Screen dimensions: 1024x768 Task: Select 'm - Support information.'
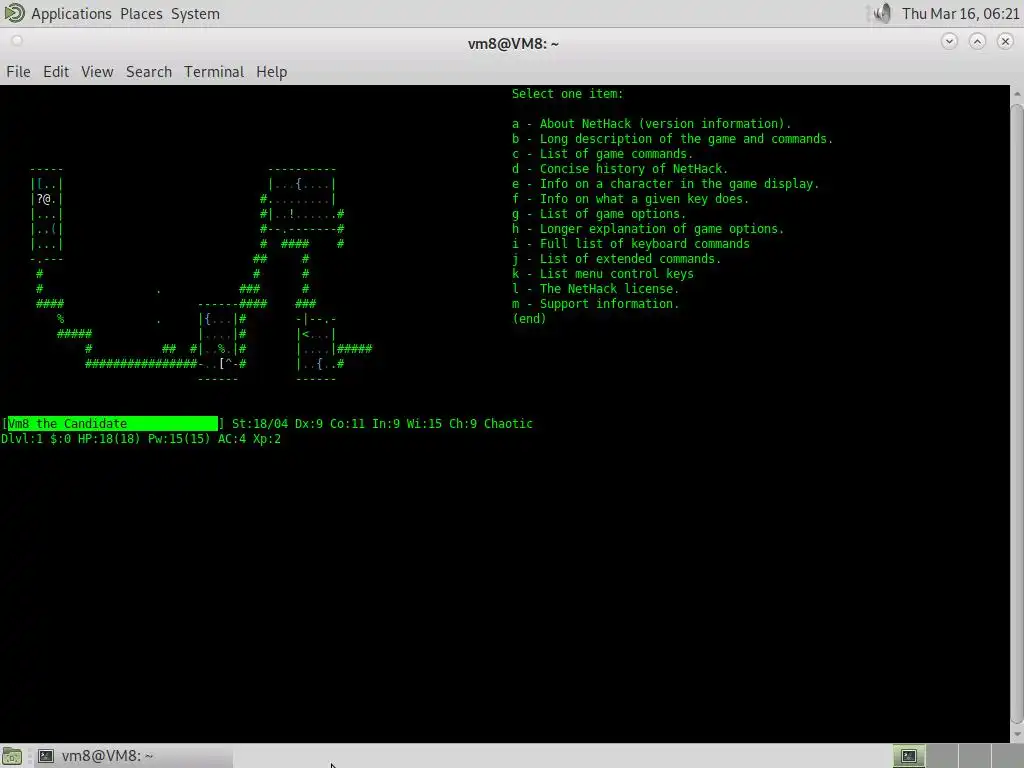[595, 304]
